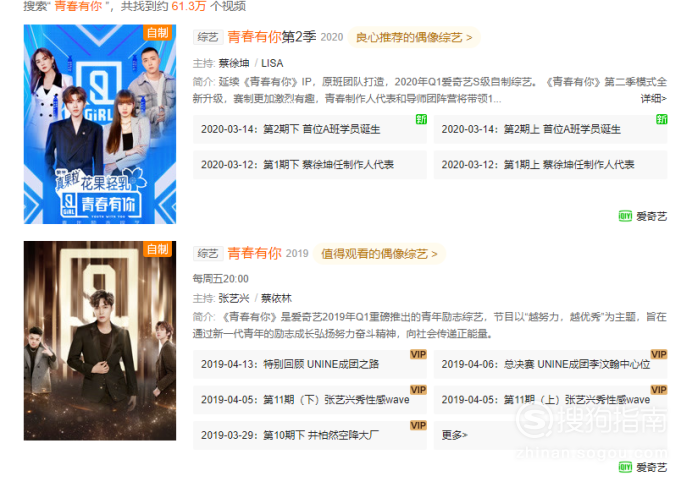Viewport: 692px width, 487px height.
Task: Open the 青春有你第2季 poster thumbnail
Action: click(x=100, y=124)
